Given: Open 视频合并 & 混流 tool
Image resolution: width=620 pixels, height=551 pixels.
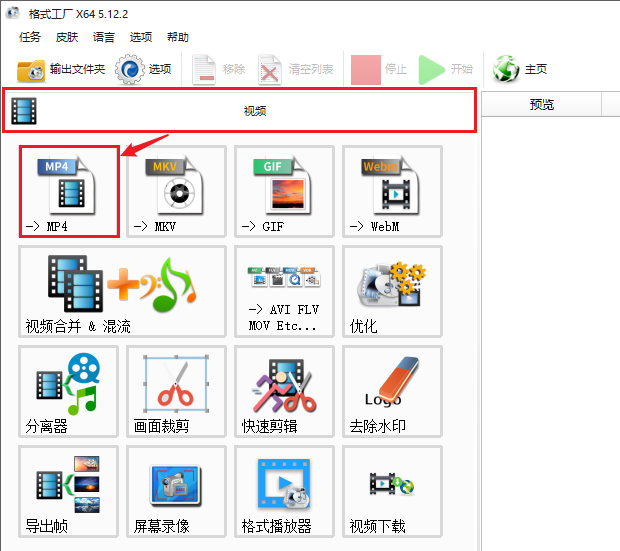Looking at the screenshot, I should (123, 292).
